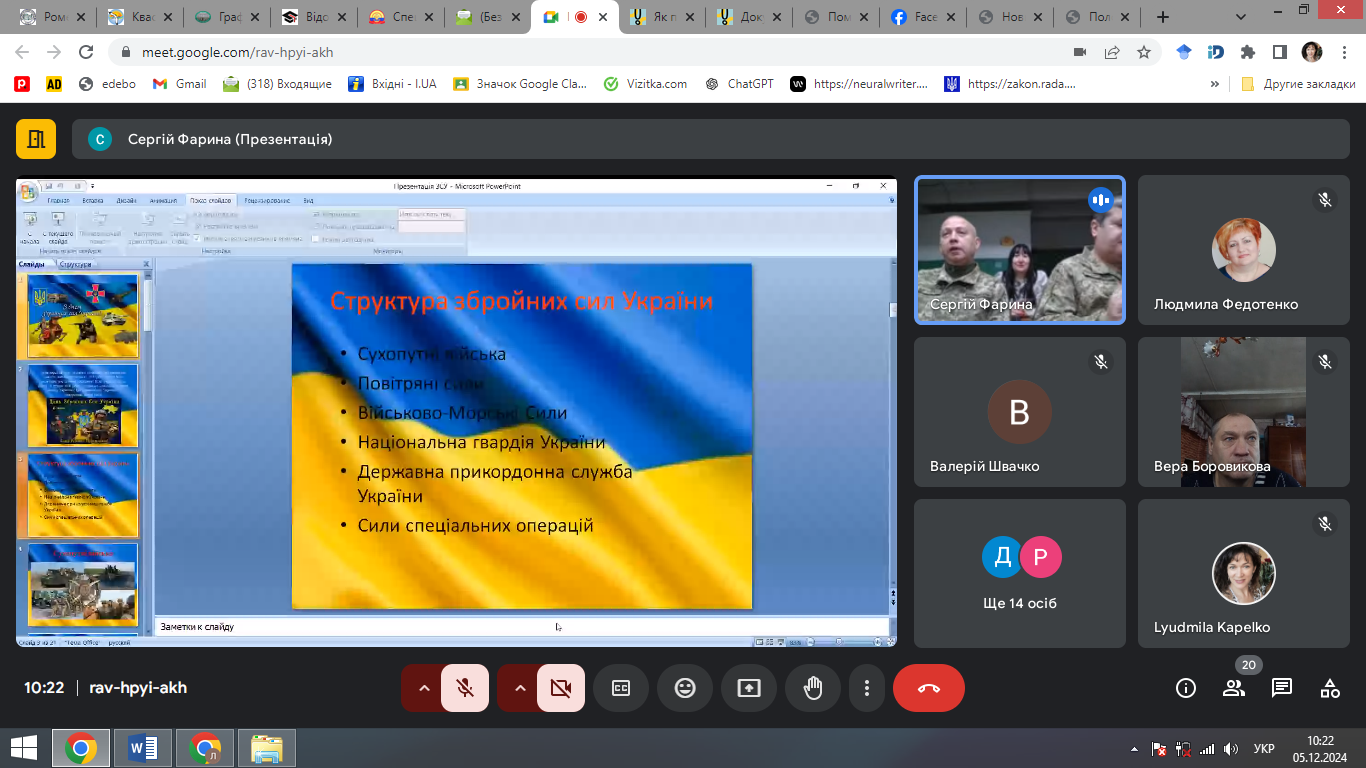
Task: Open more options three-dot menu
Action: point(866,688)
